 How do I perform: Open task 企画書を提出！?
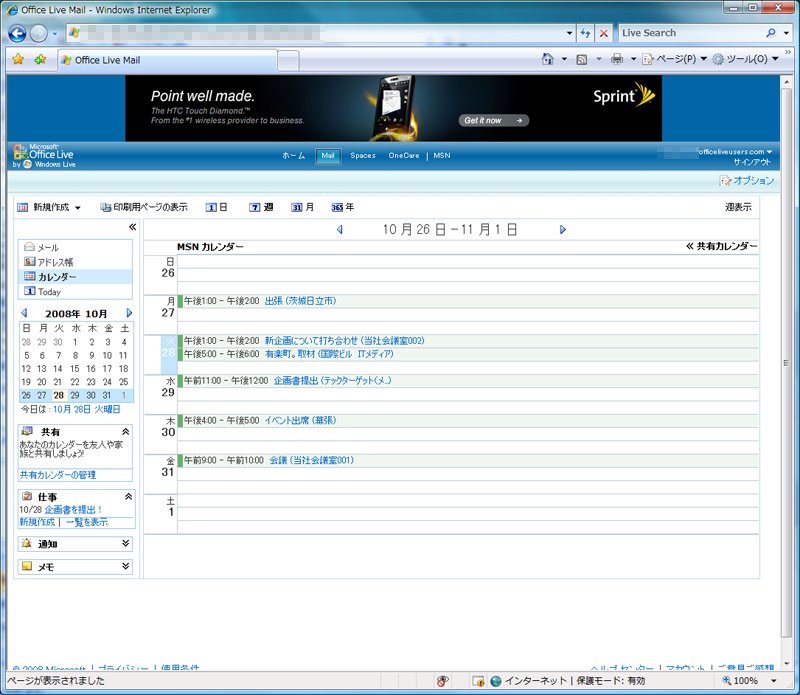(73, 509)
